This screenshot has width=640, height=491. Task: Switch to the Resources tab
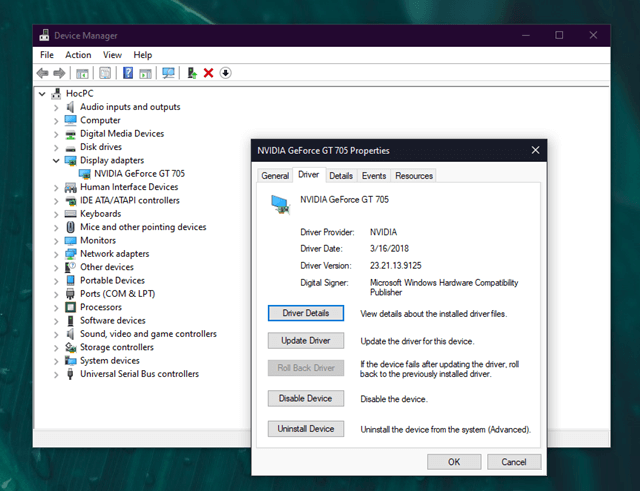413,176
